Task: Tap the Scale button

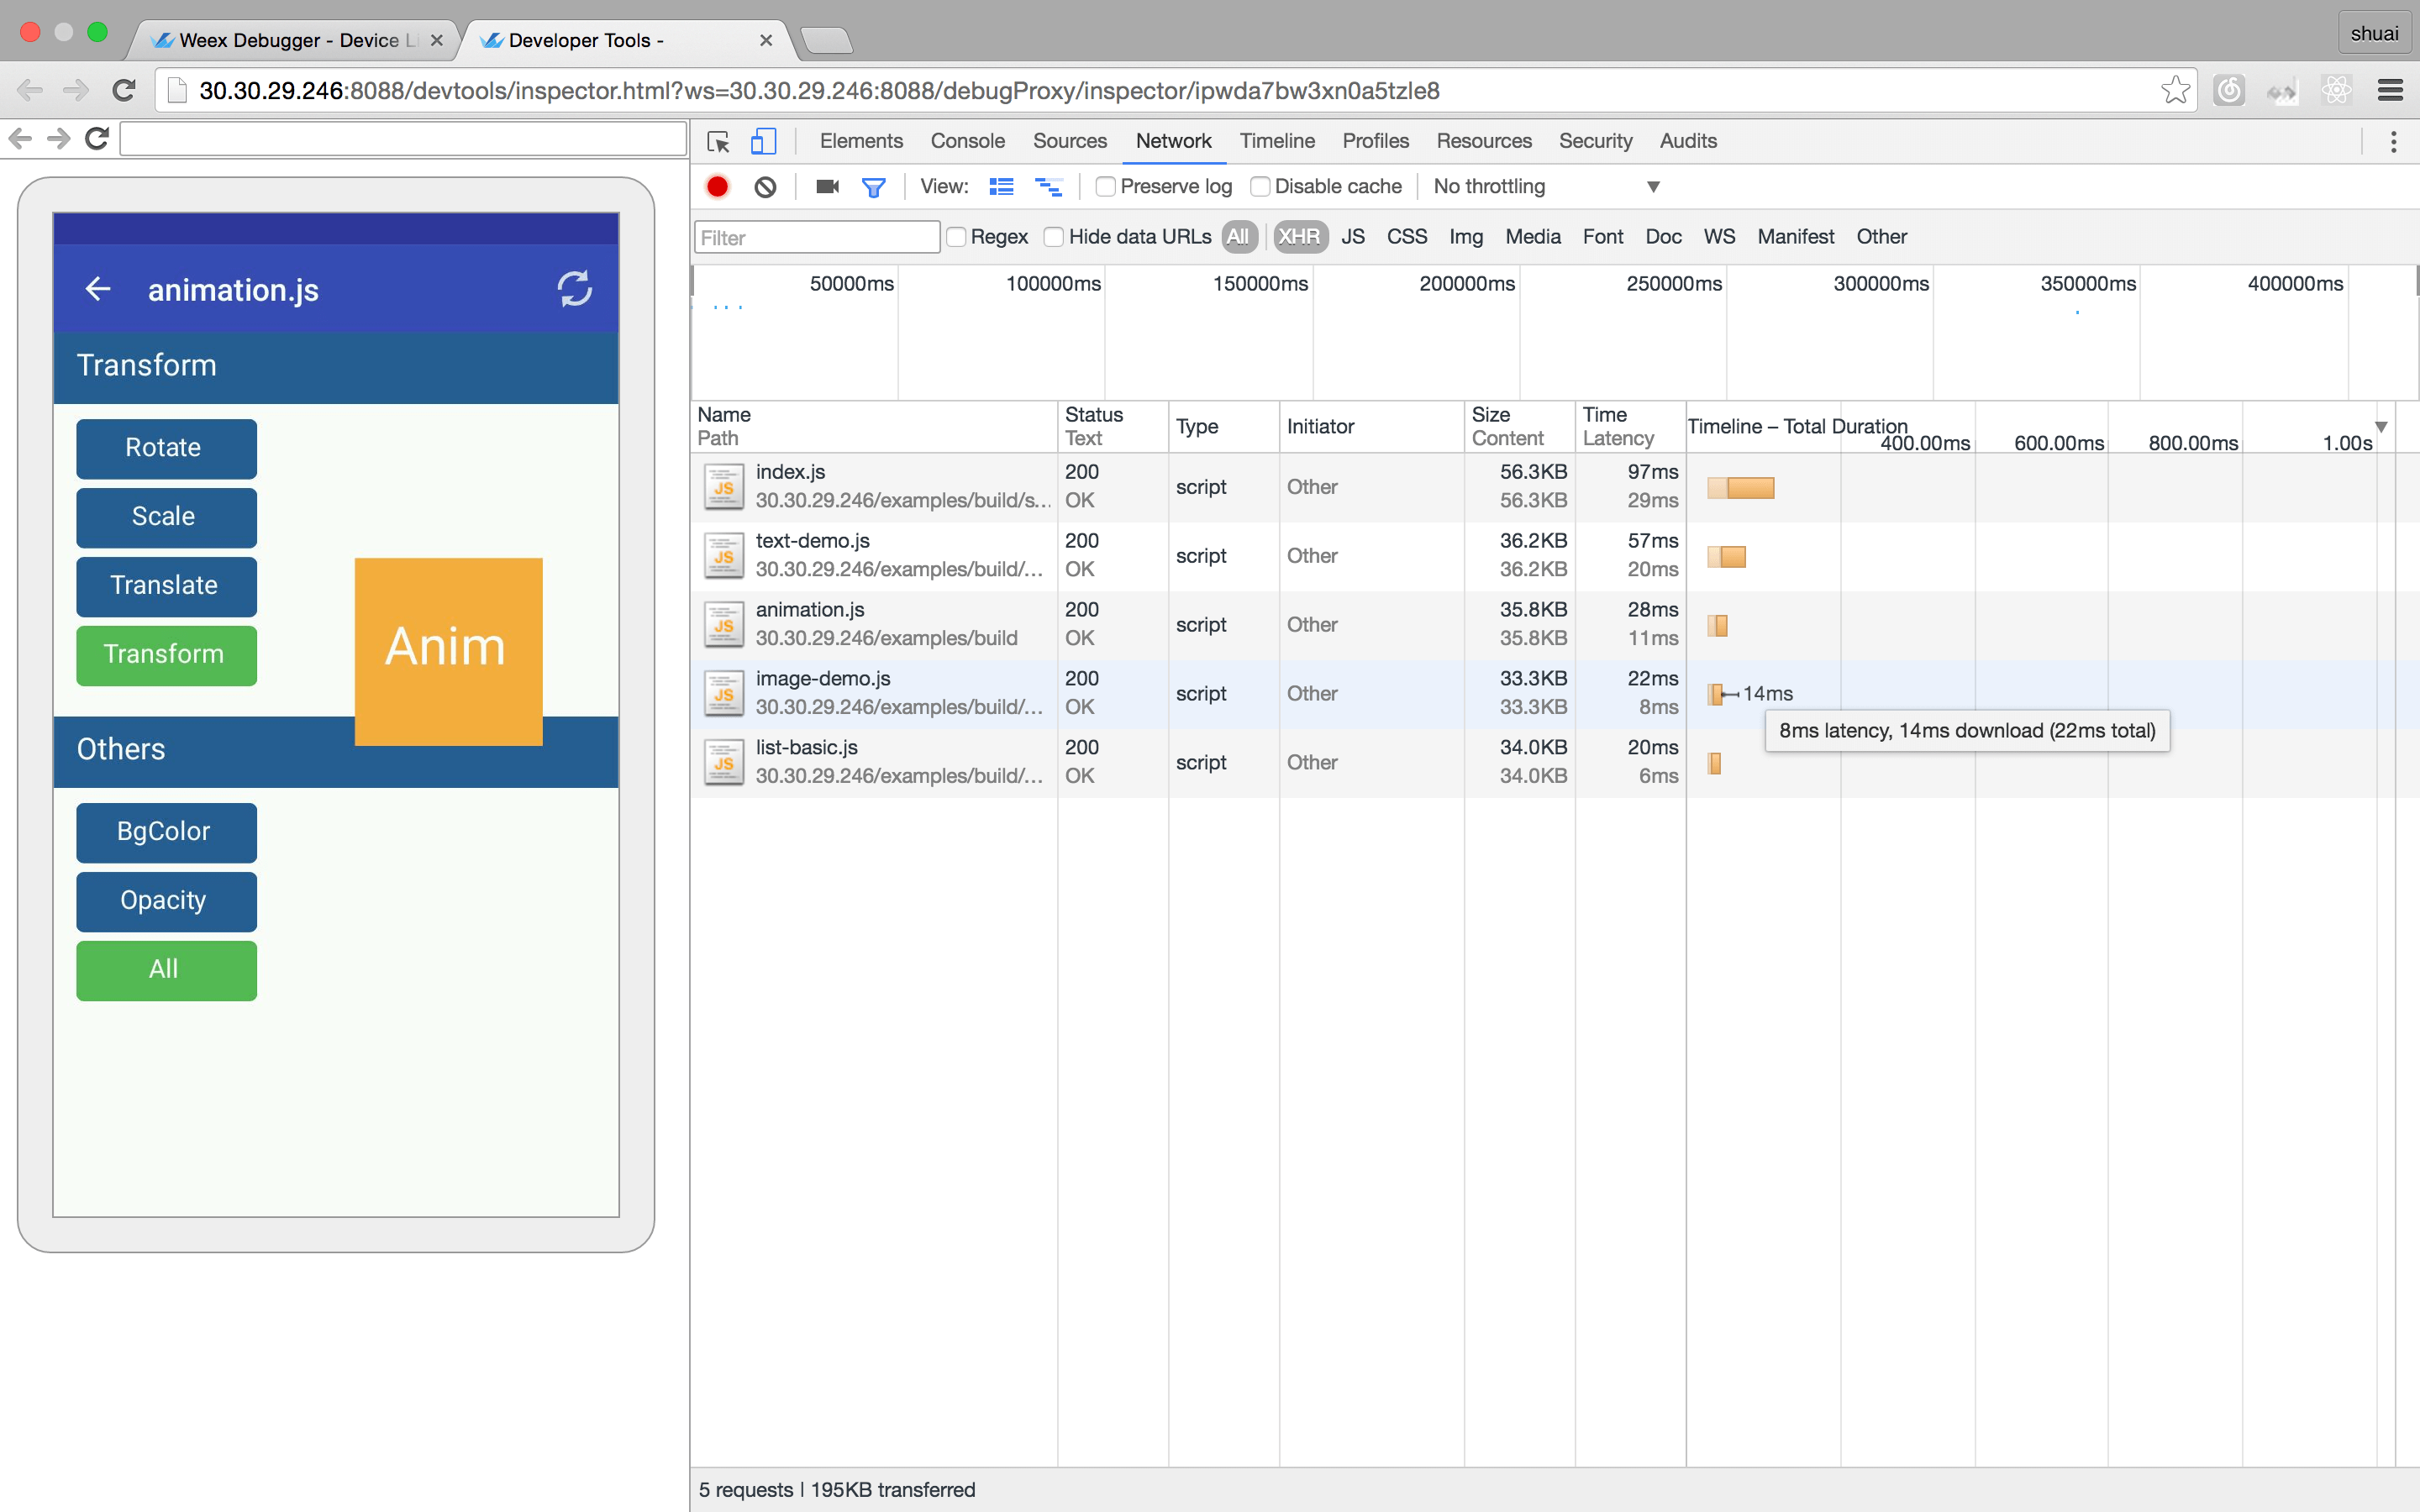Action: [x=166, y=517]
